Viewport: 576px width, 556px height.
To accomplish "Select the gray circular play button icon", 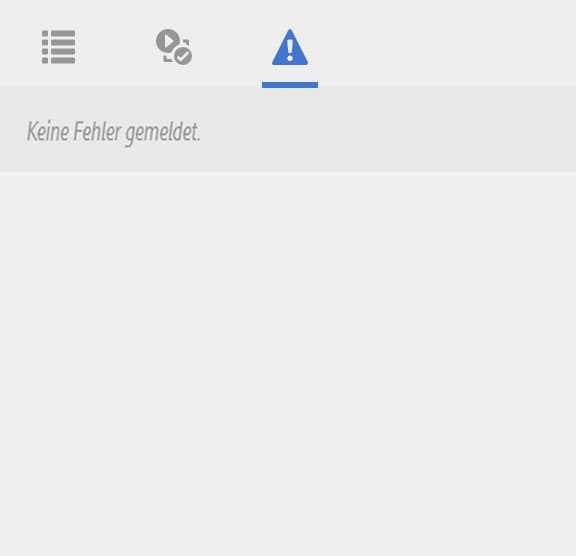I will pyautogui.click(x=168, y=41).
